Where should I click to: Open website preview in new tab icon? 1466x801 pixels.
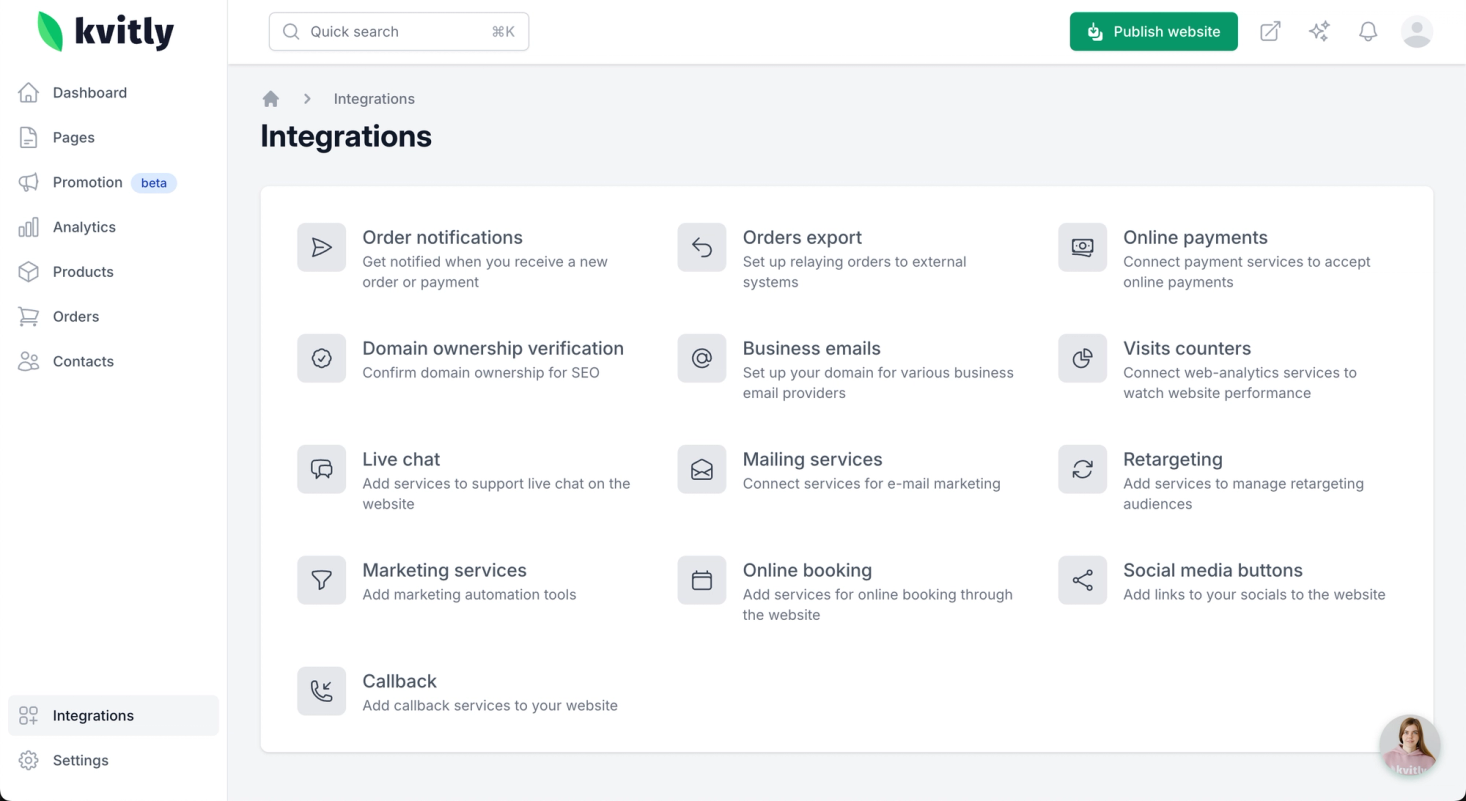1270,32
